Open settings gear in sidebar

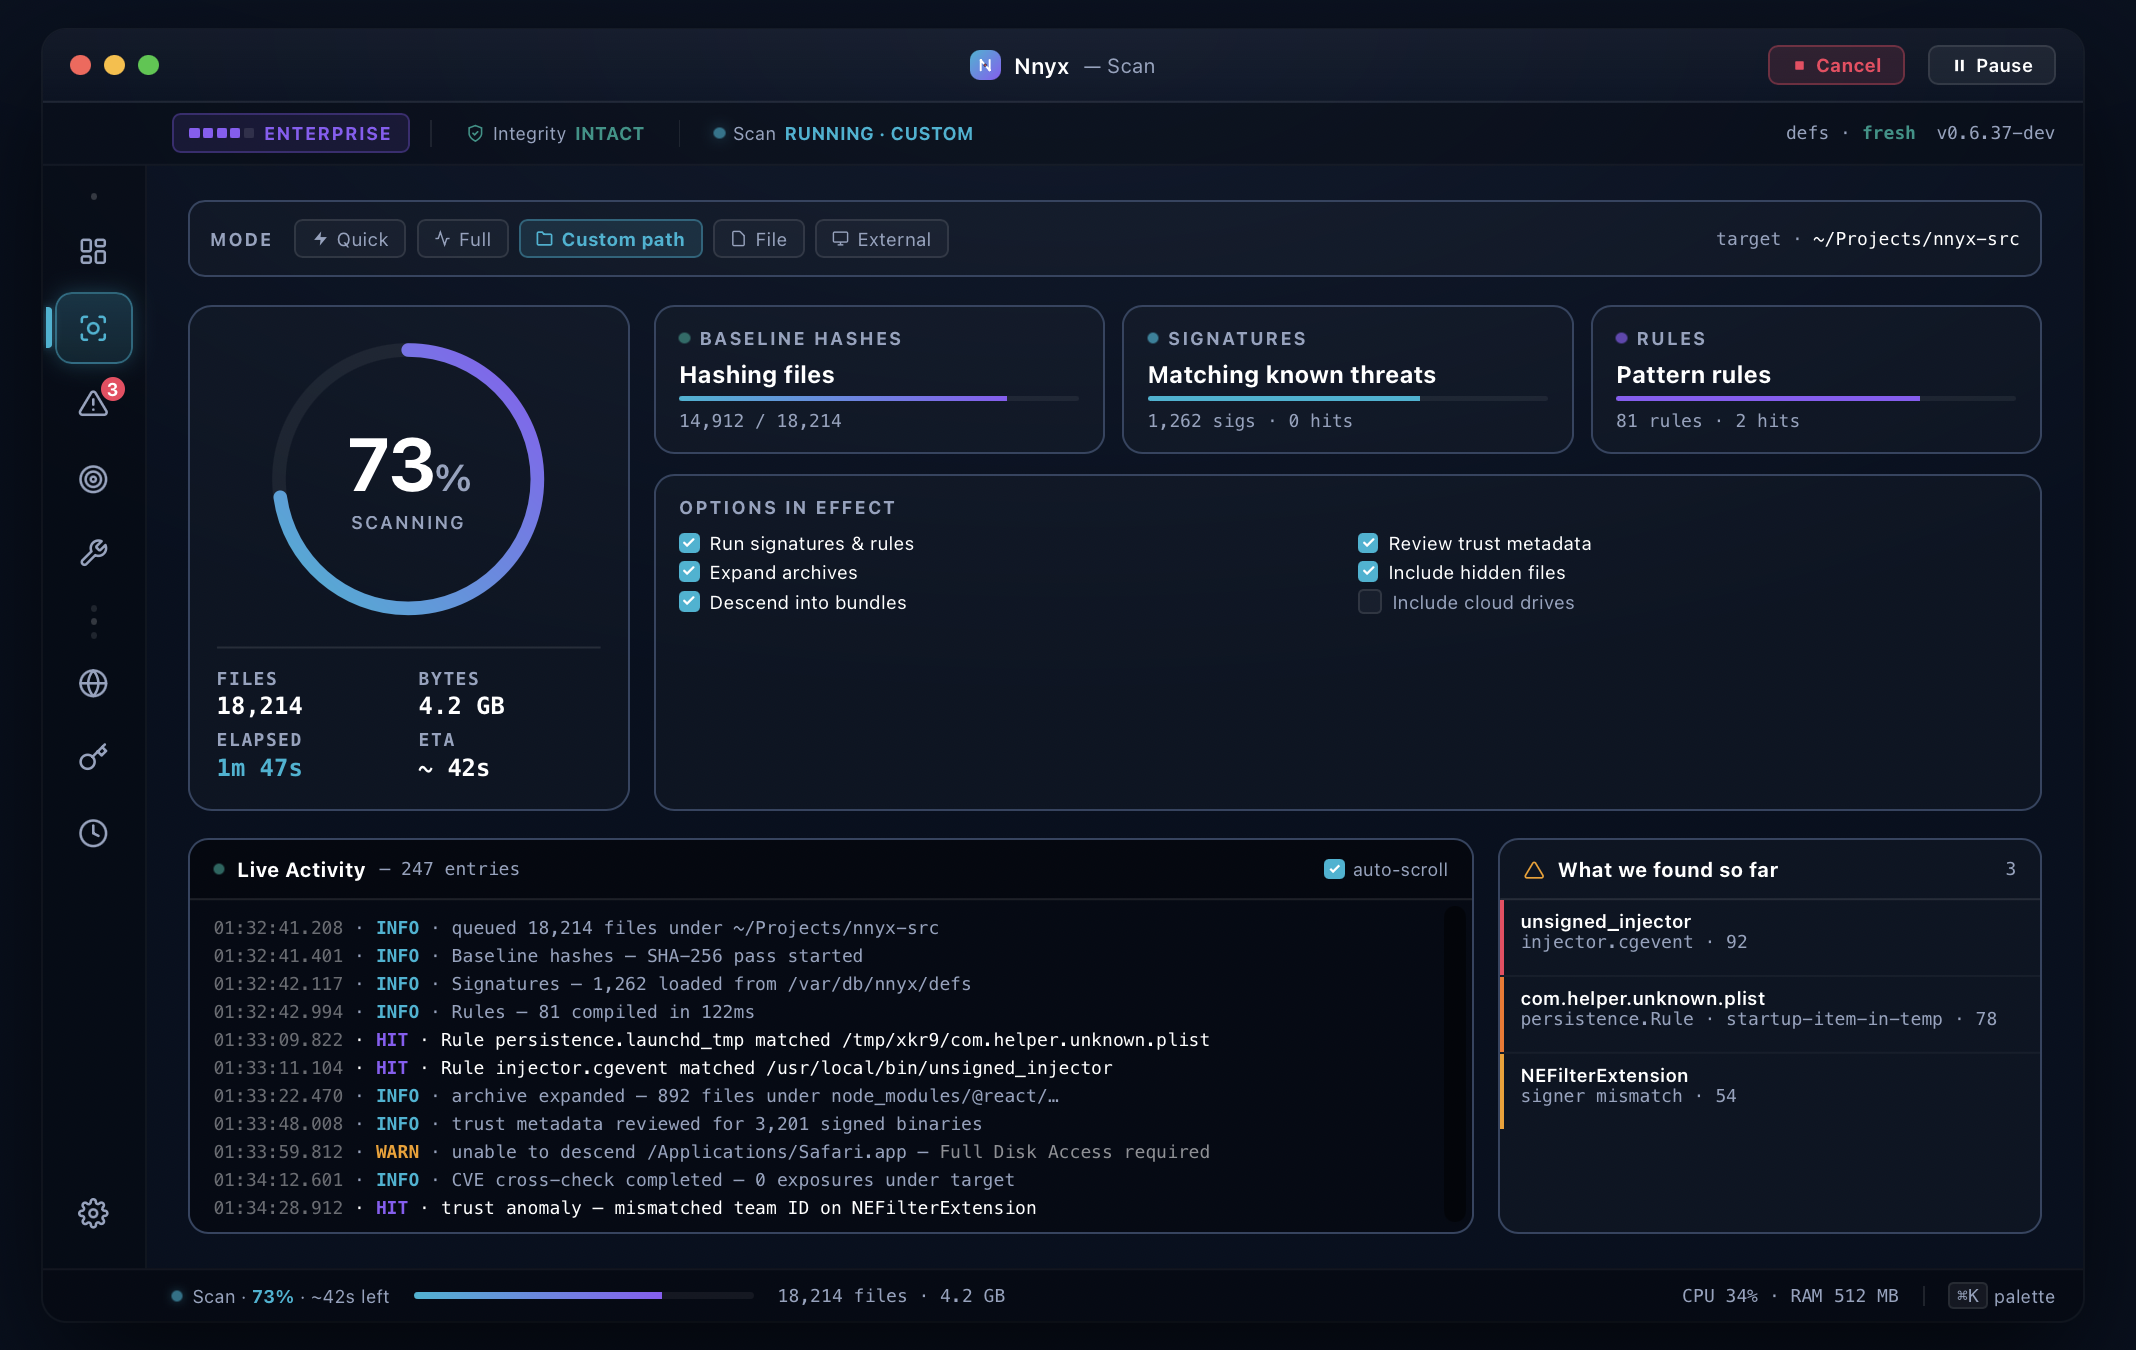point(93,1213)
